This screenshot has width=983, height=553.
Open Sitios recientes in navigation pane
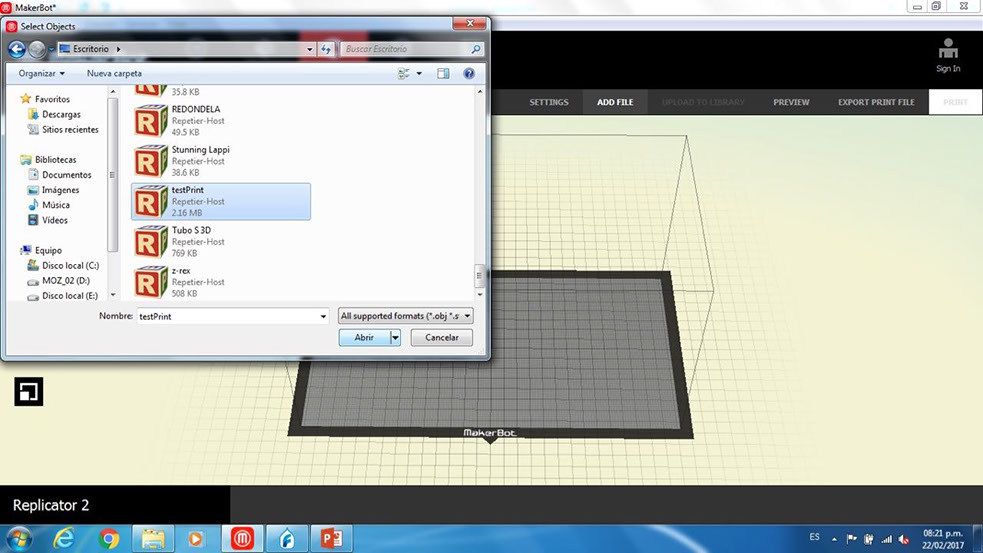[70, 129]
